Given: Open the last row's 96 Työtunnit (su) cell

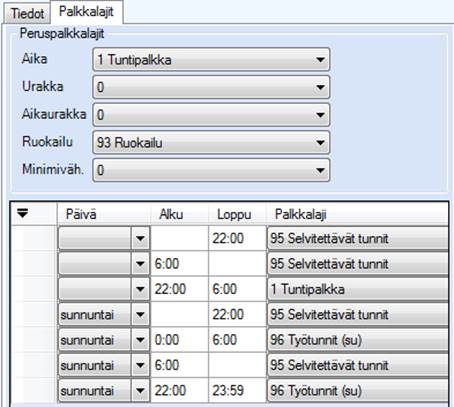Looking at the screenshot, I should (x=358, y=390).
